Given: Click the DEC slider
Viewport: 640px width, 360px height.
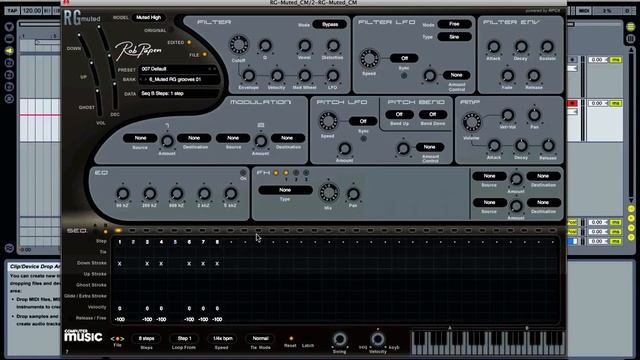Looking at the screenshot, I should [114, 95].
